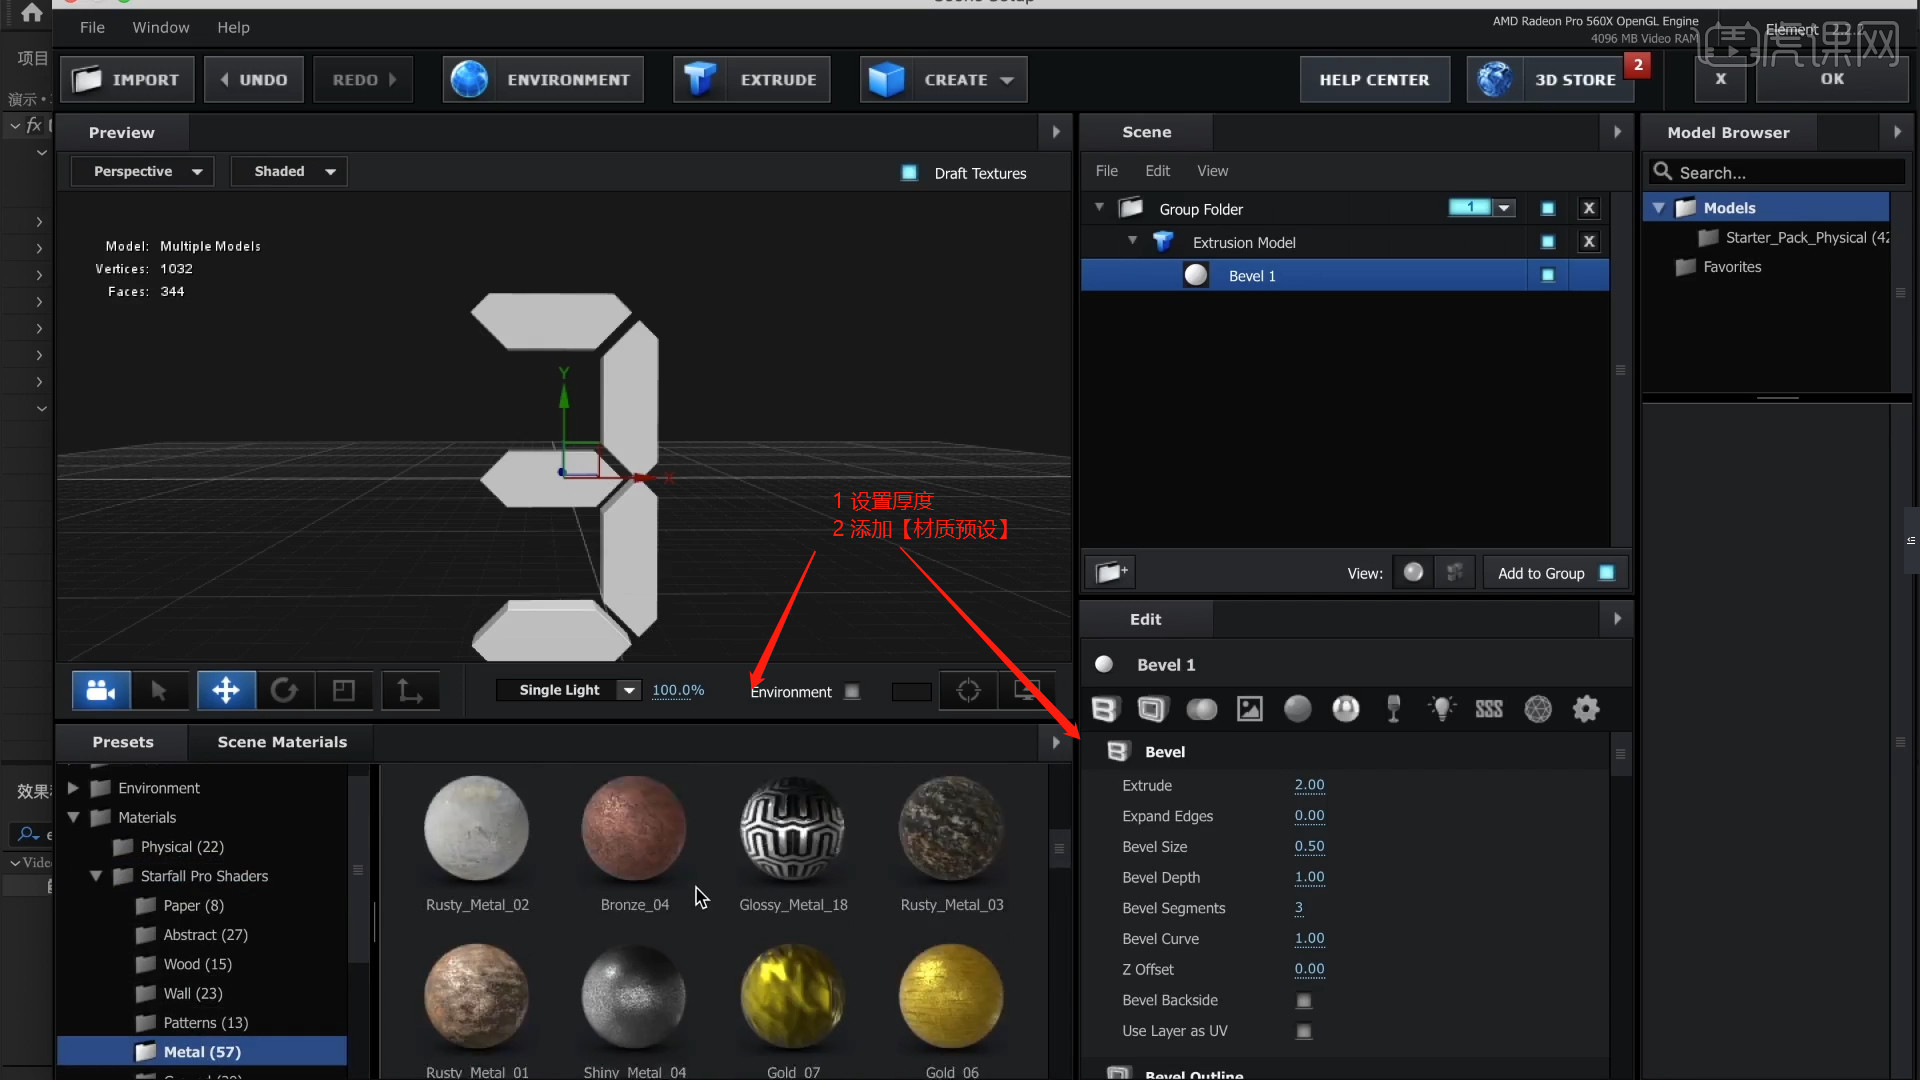1920x1080 pixels.
Task: Click the IMPORT button
Action: 126,80
